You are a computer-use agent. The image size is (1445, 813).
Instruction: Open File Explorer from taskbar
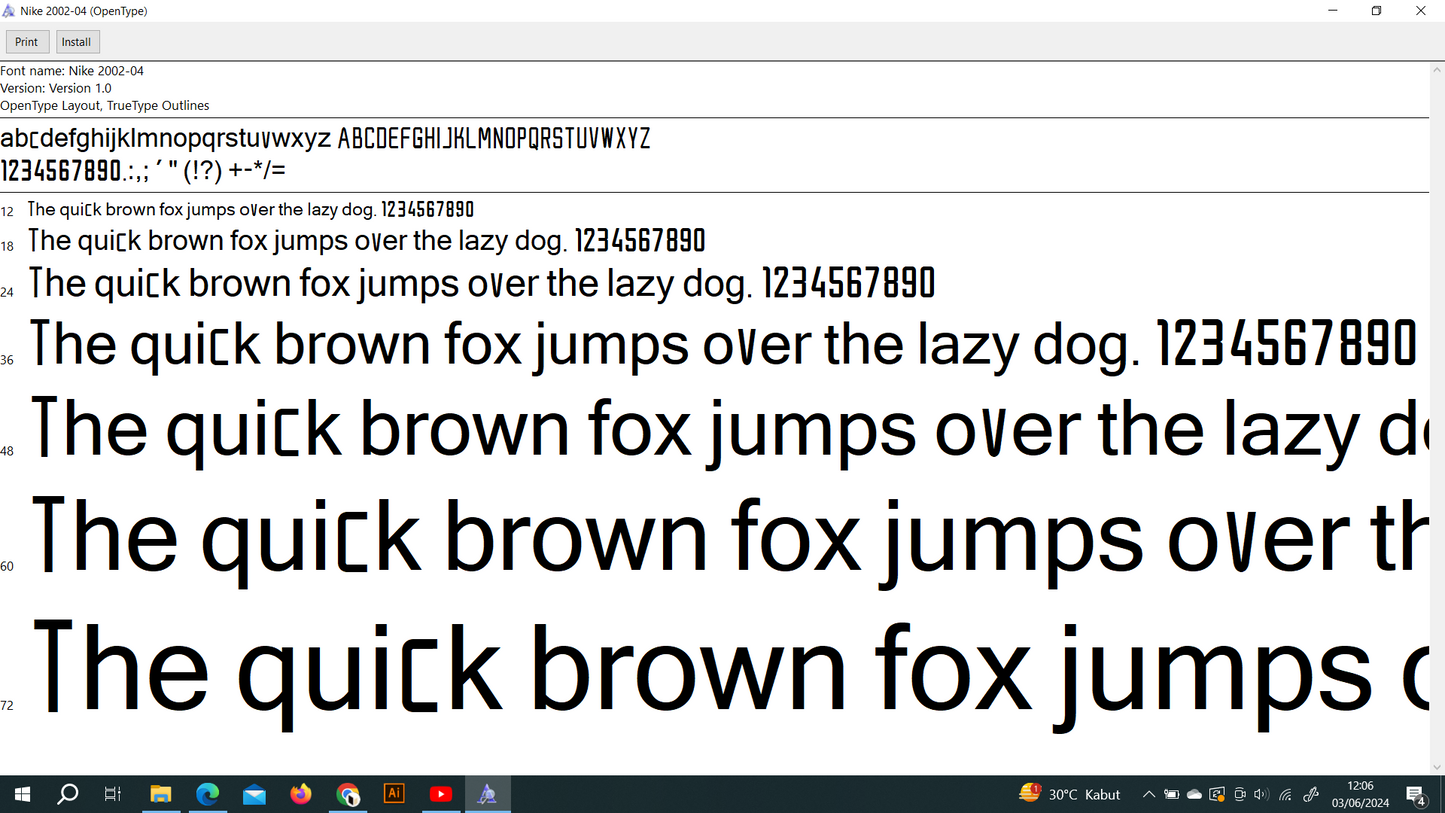tap(161, 794)
